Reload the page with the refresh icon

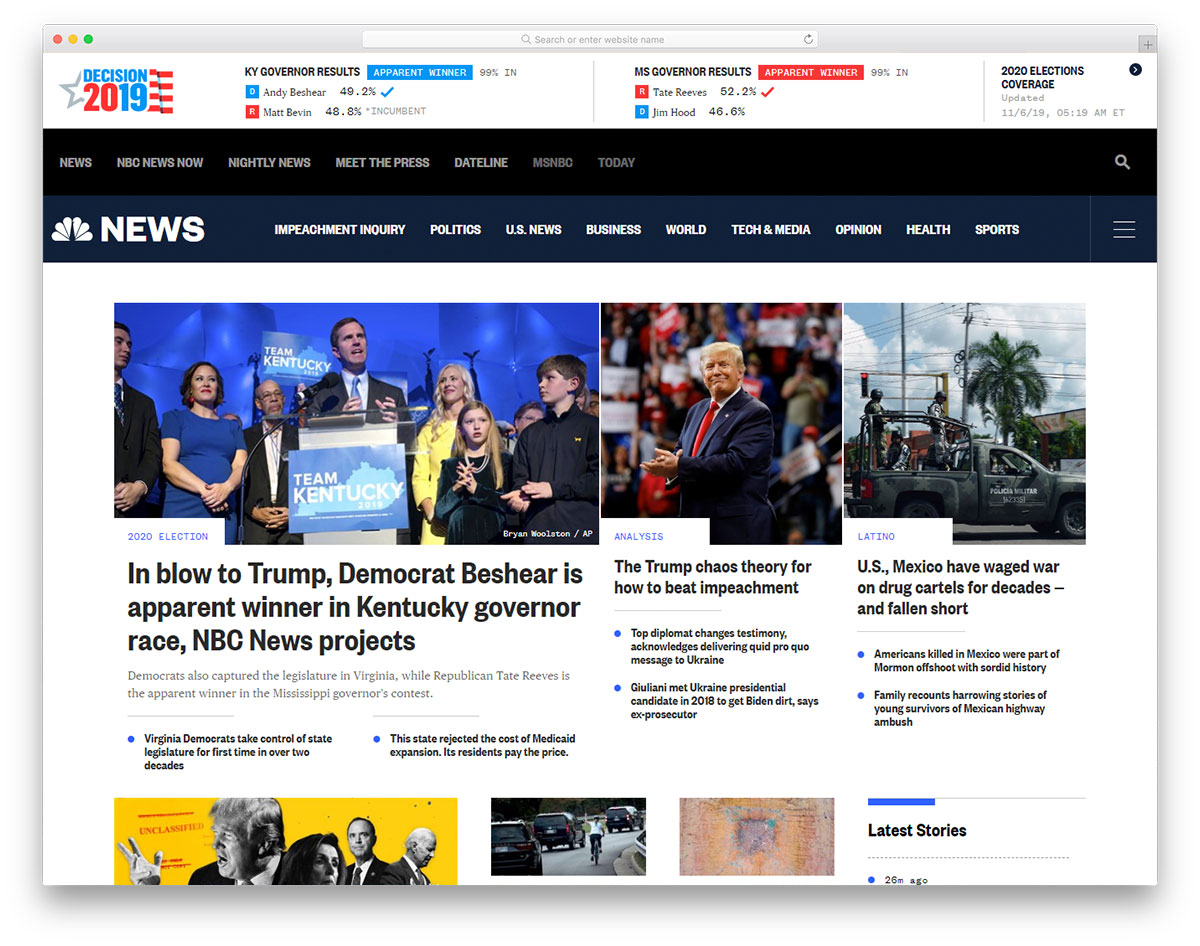[808, 39]
